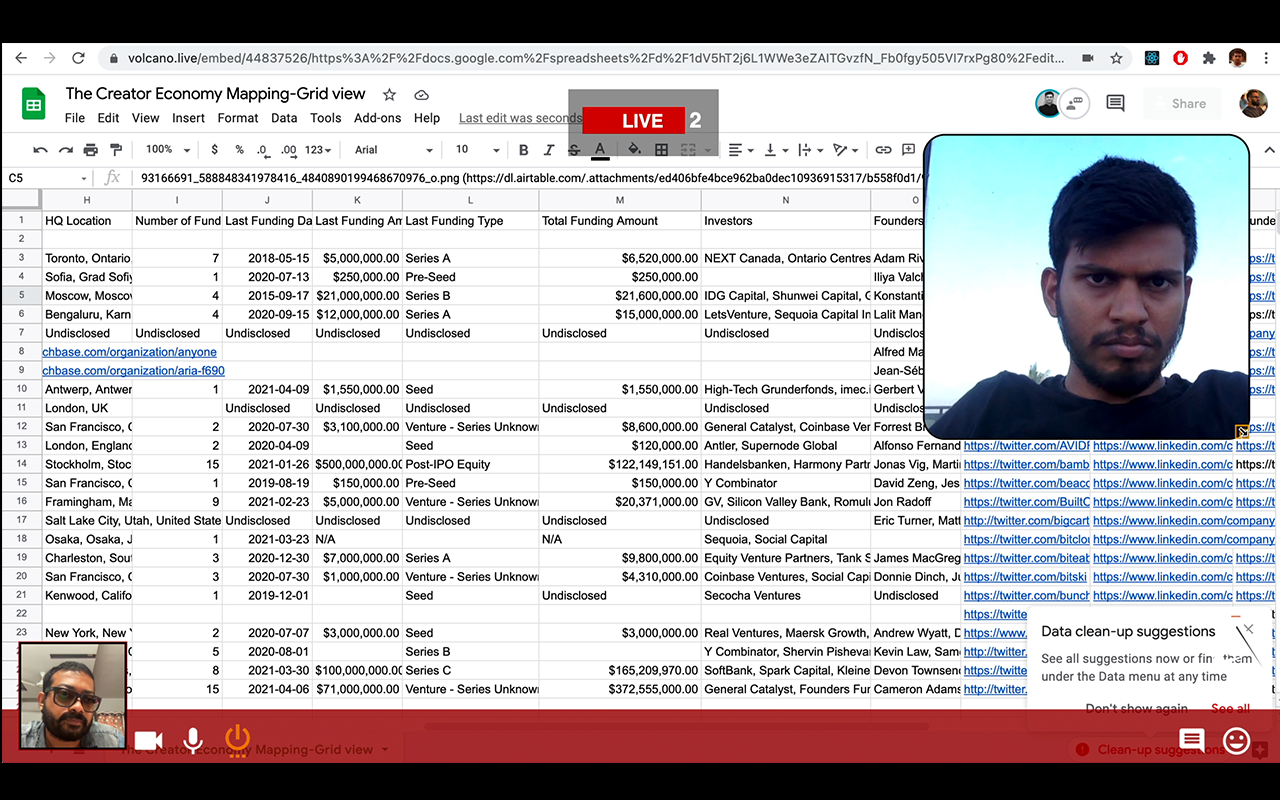Click the Last edit was seconds ago link
Viewport: 1280px width, 800px height.
[520, 118]
